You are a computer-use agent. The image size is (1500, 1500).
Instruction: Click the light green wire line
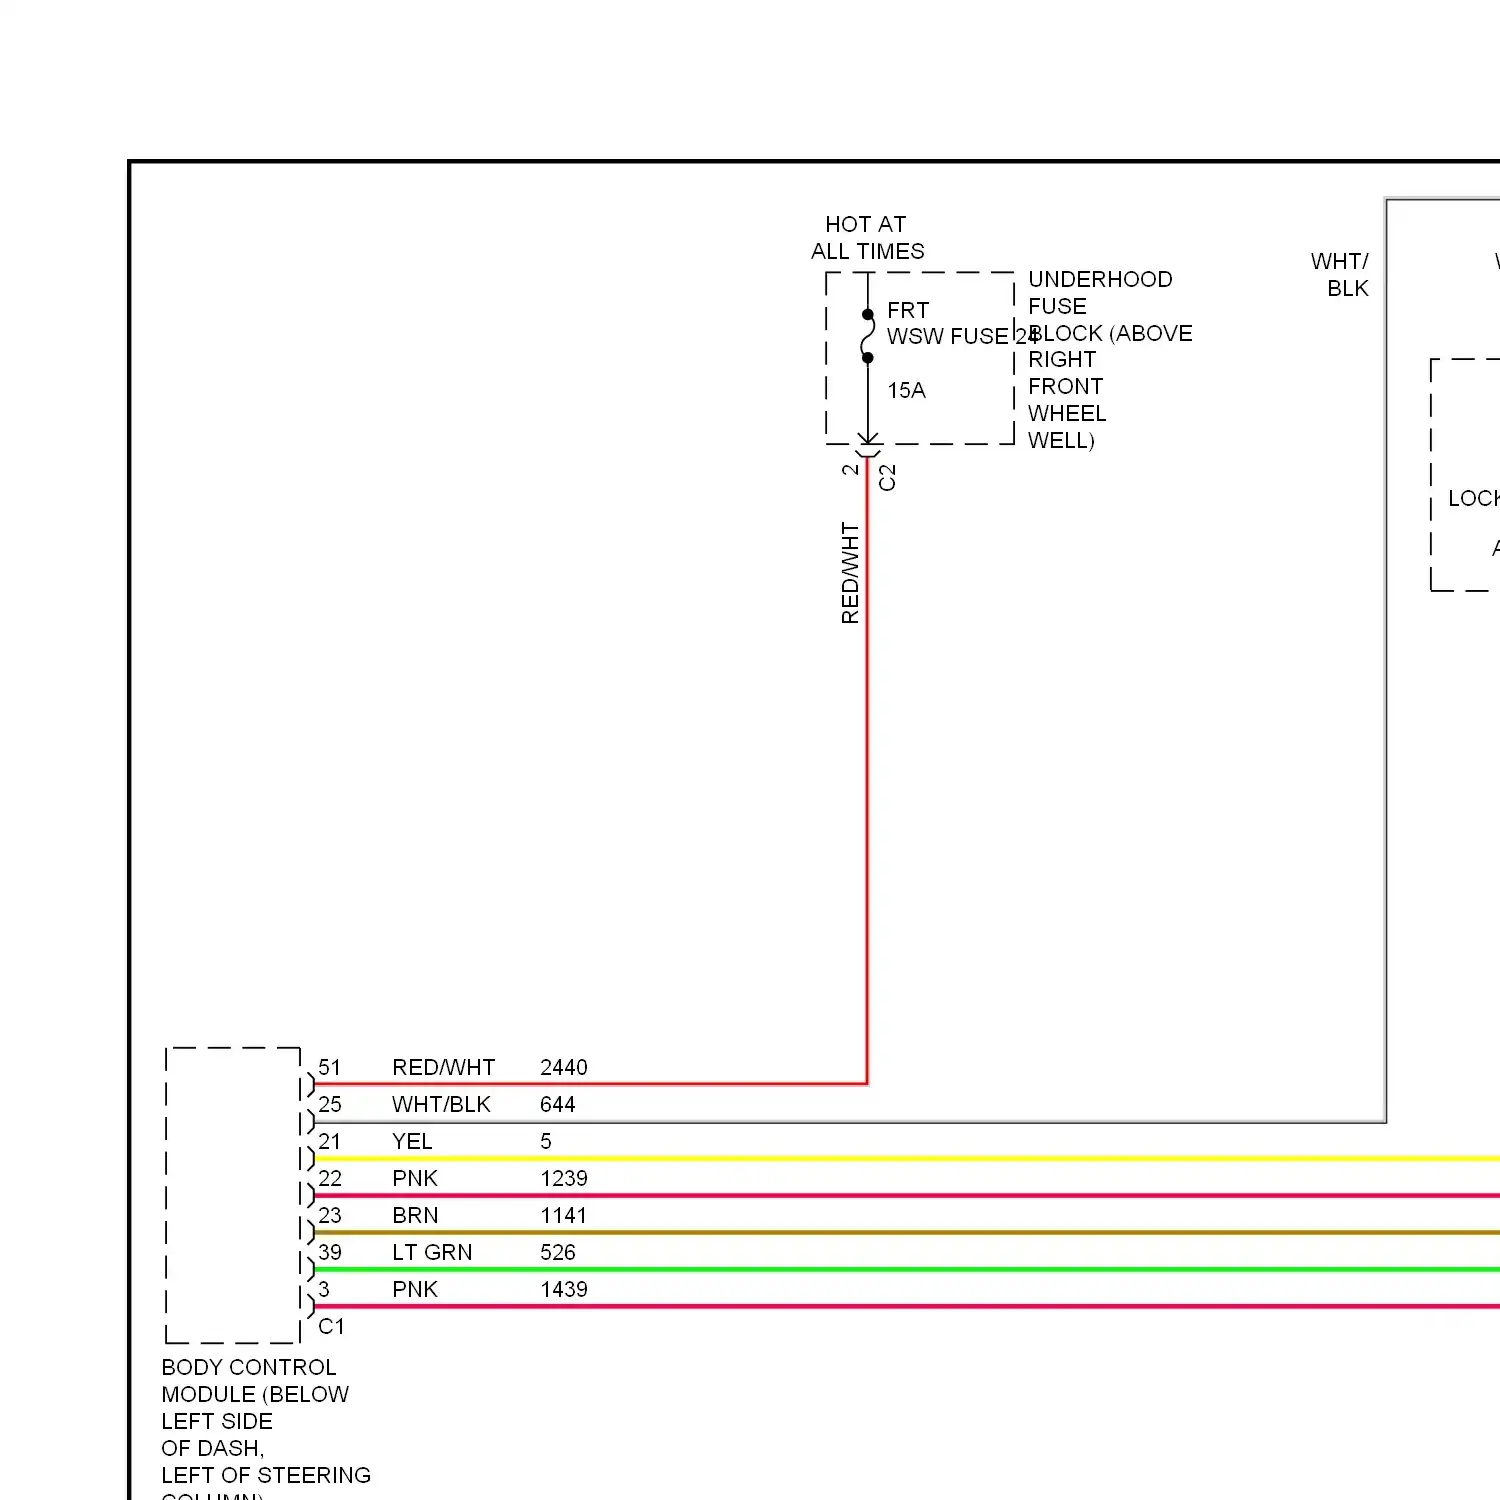pos(907,1270)
